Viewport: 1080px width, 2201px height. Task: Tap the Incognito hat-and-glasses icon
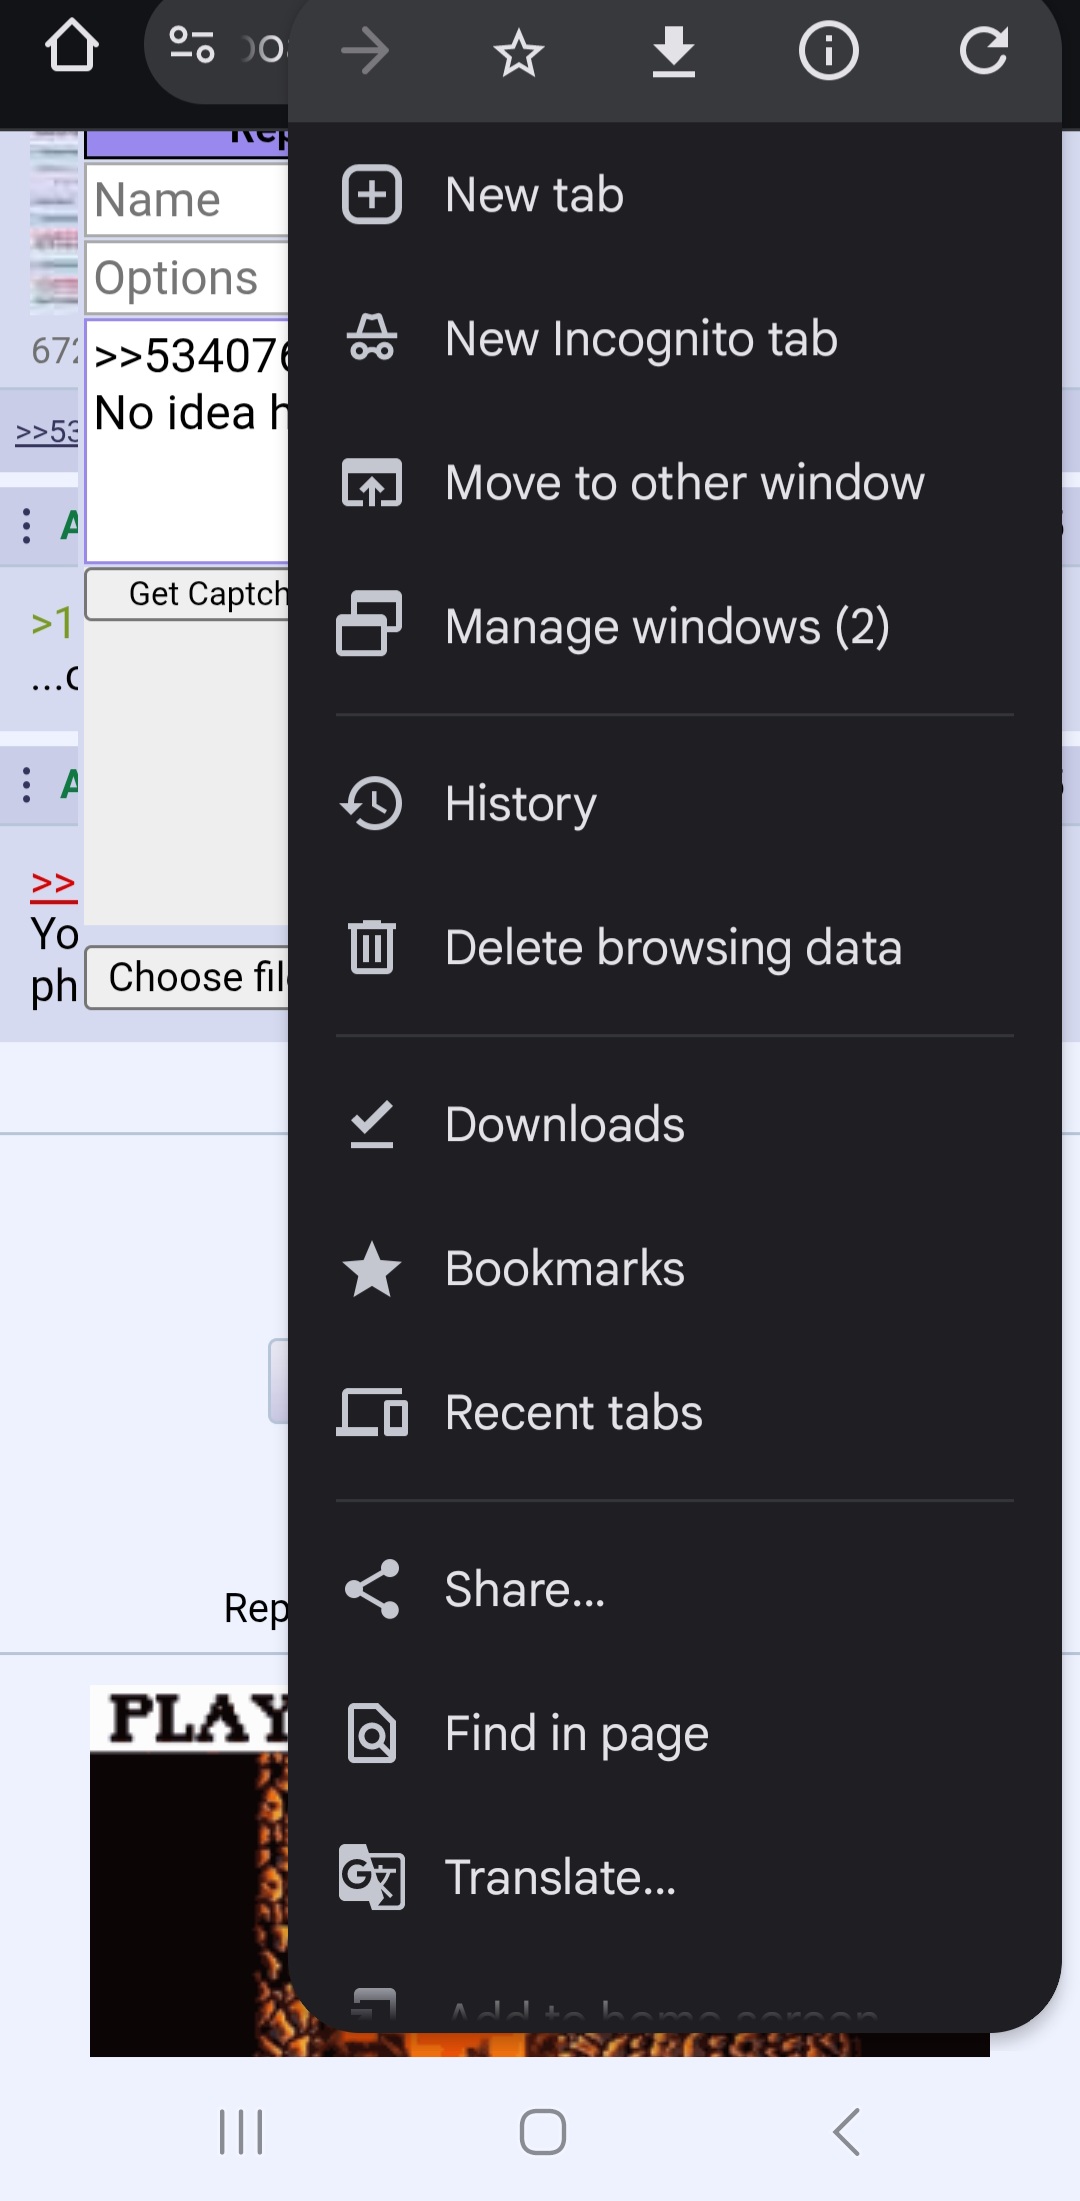click(x=372, y=338)
